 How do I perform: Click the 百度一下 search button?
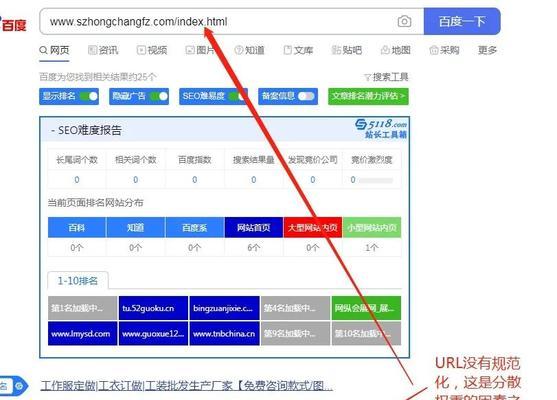(x=462, y=21)
